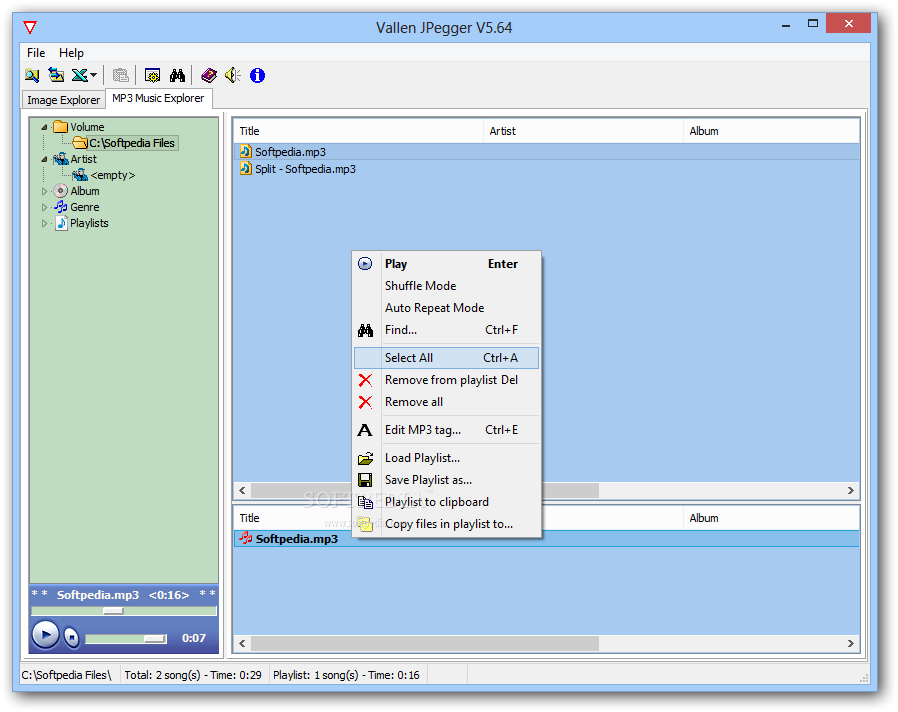Select the C:\Softpedia Files folder node

tap(132, 143)
